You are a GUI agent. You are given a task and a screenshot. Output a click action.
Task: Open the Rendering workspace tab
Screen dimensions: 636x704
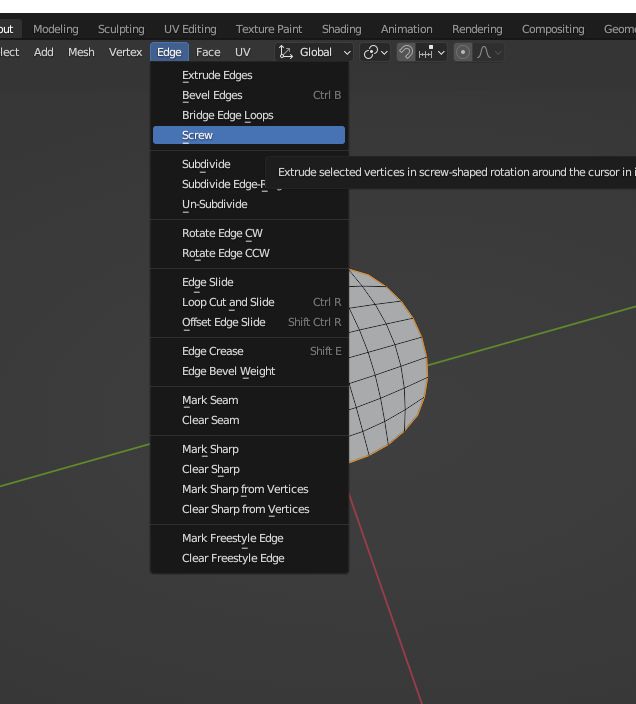click(477, 29)
